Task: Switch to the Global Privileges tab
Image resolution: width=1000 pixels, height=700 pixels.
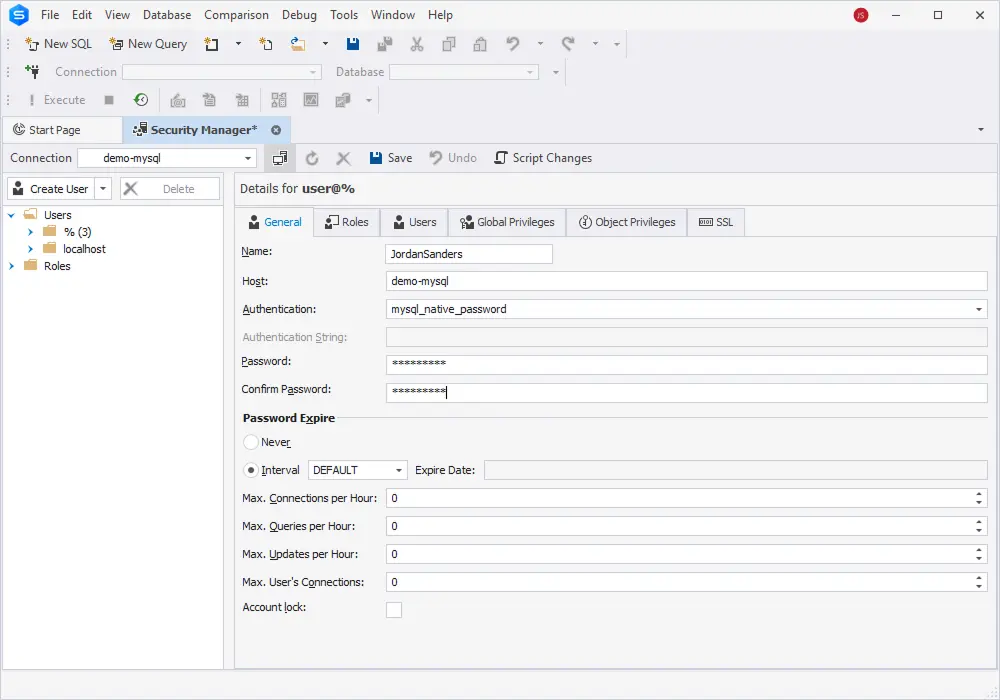Action: pyautogui.click(x=507, y=222)
